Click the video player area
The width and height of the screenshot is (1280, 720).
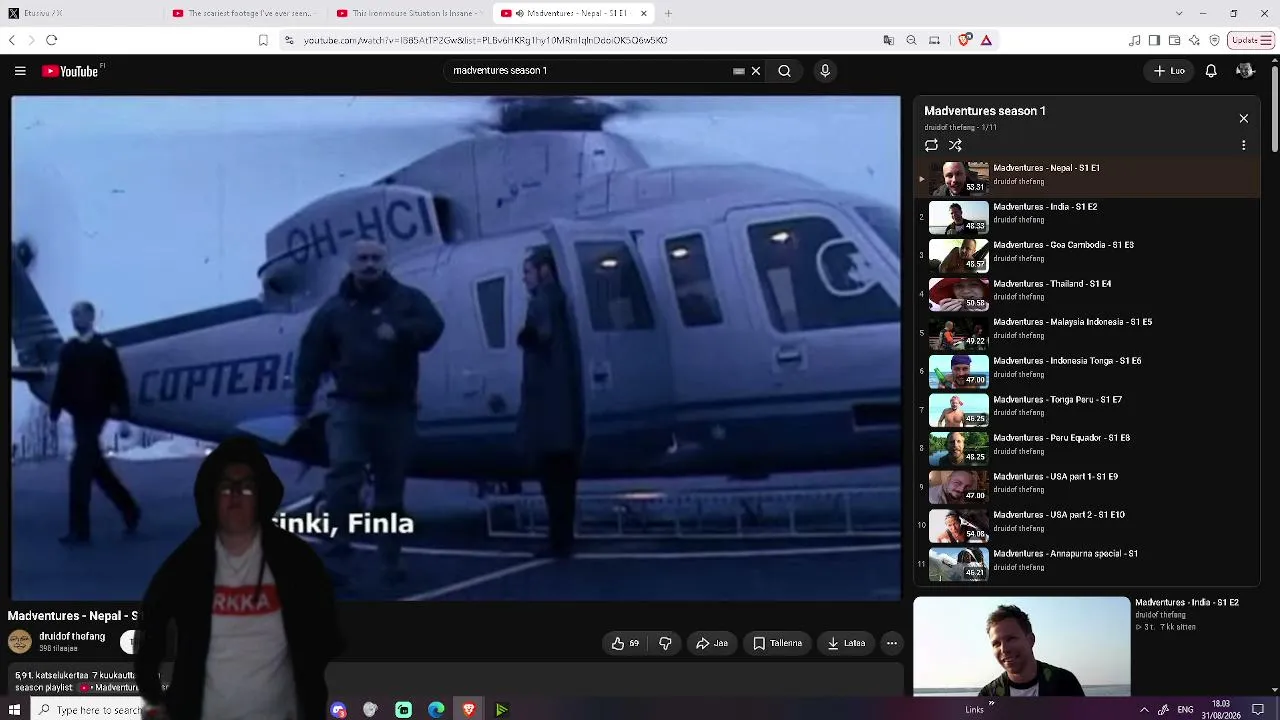click(456, 348)
